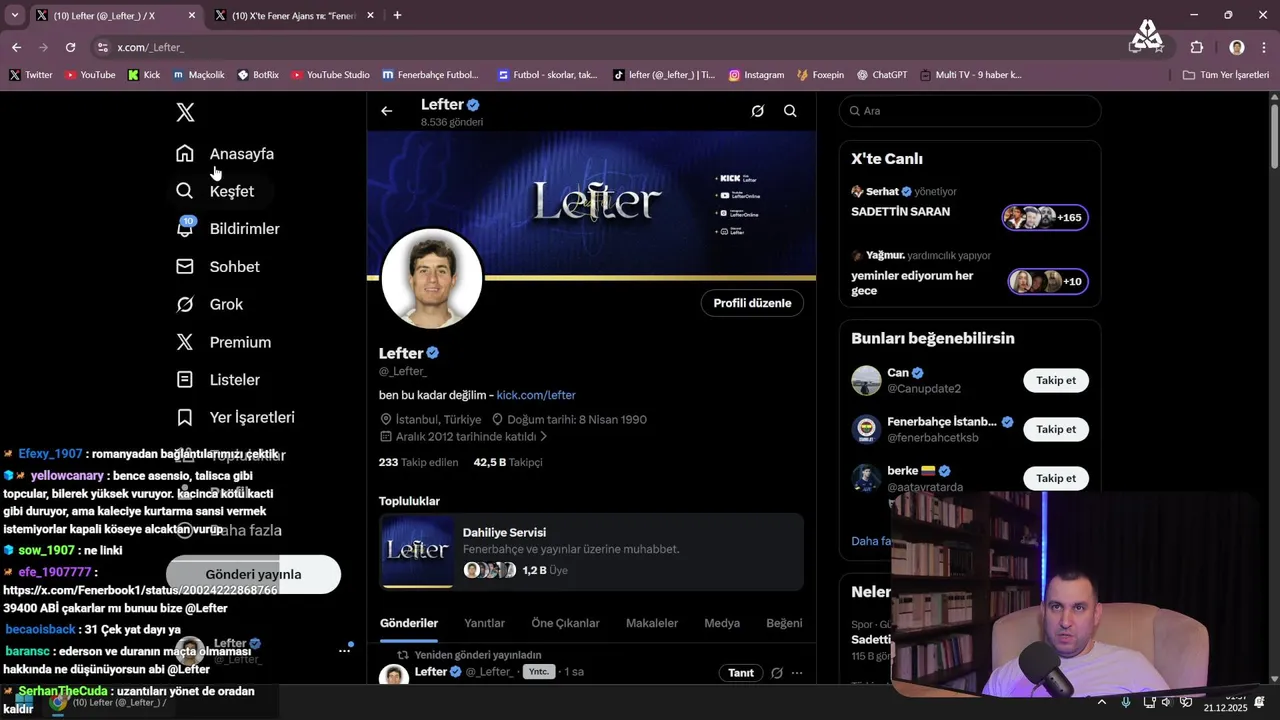Open Yer İşaretleri bookmarks in the sidebar

(236, 417)
